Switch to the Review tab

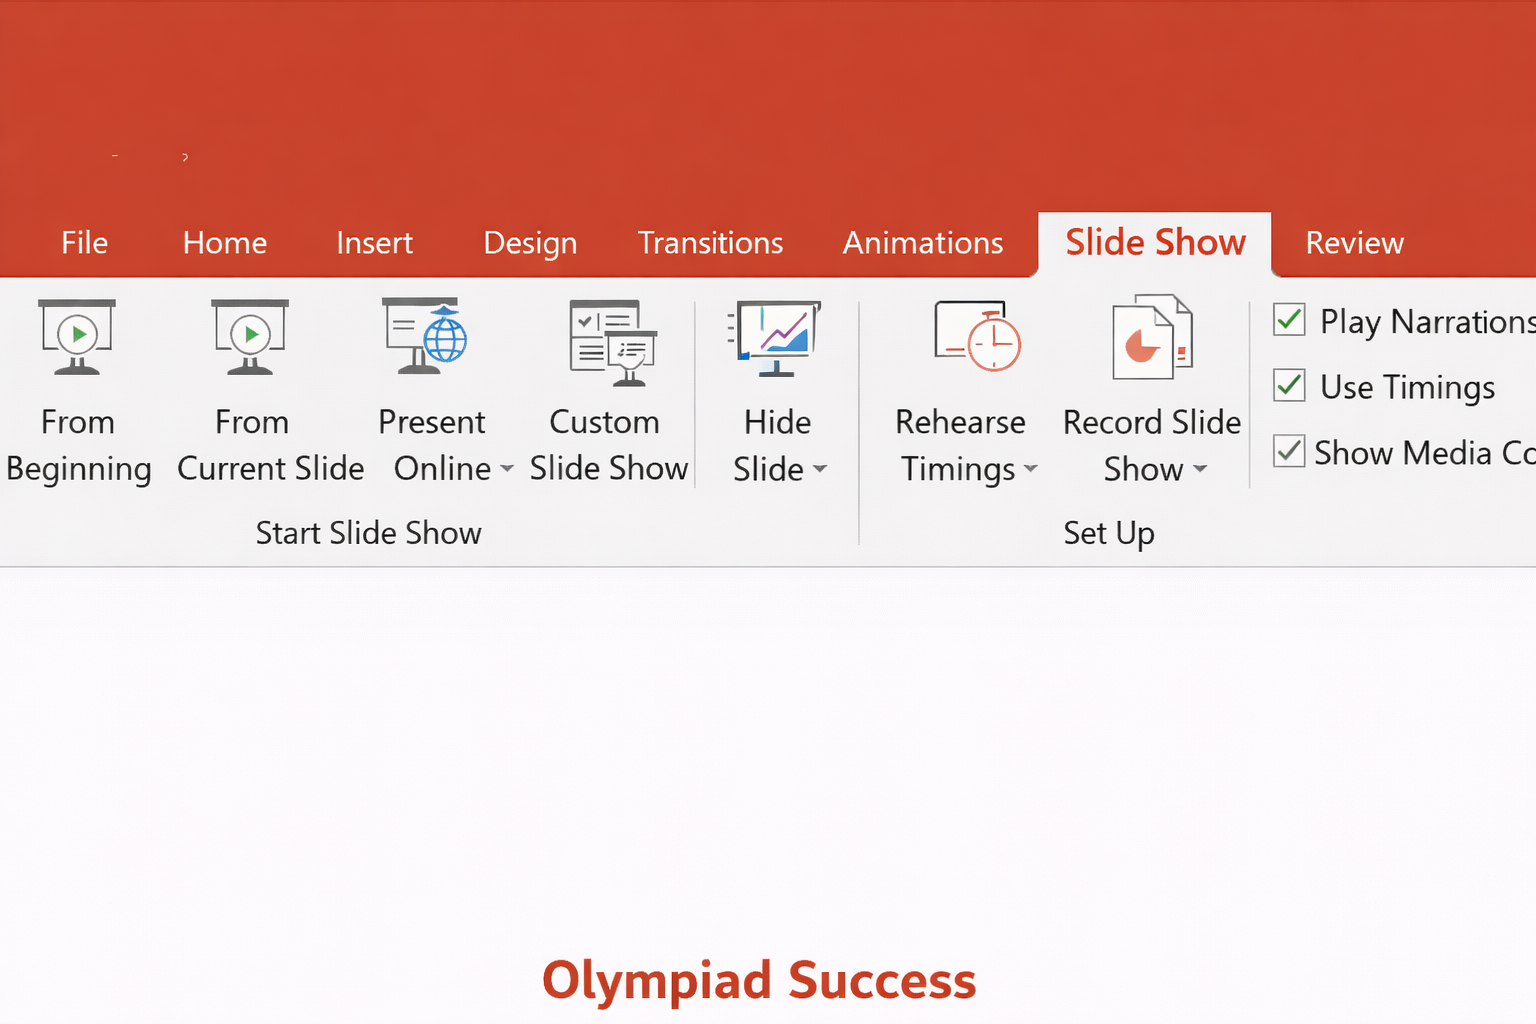point(1354,243)
